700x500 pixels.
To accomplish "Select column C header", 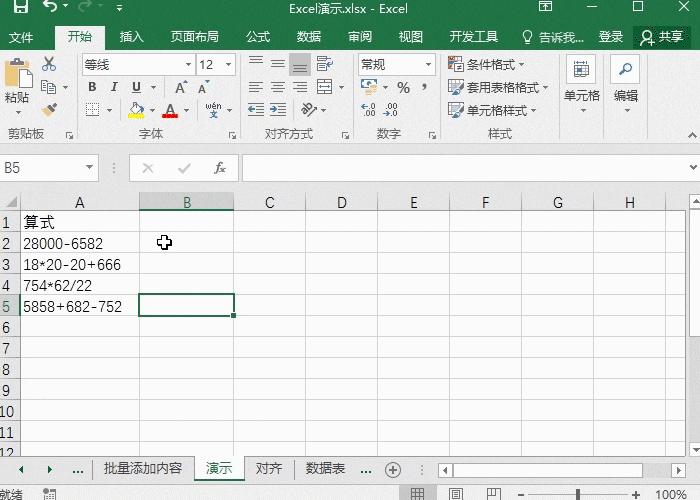I will pos(270,203).
